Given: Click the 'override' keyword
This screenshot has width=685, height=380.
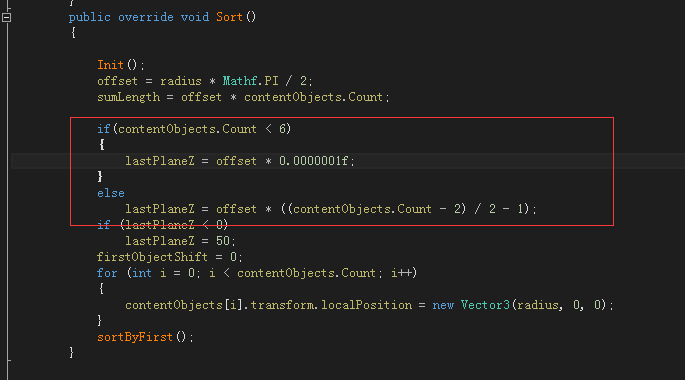Looking at the screenshot, I should coord(145,17).
